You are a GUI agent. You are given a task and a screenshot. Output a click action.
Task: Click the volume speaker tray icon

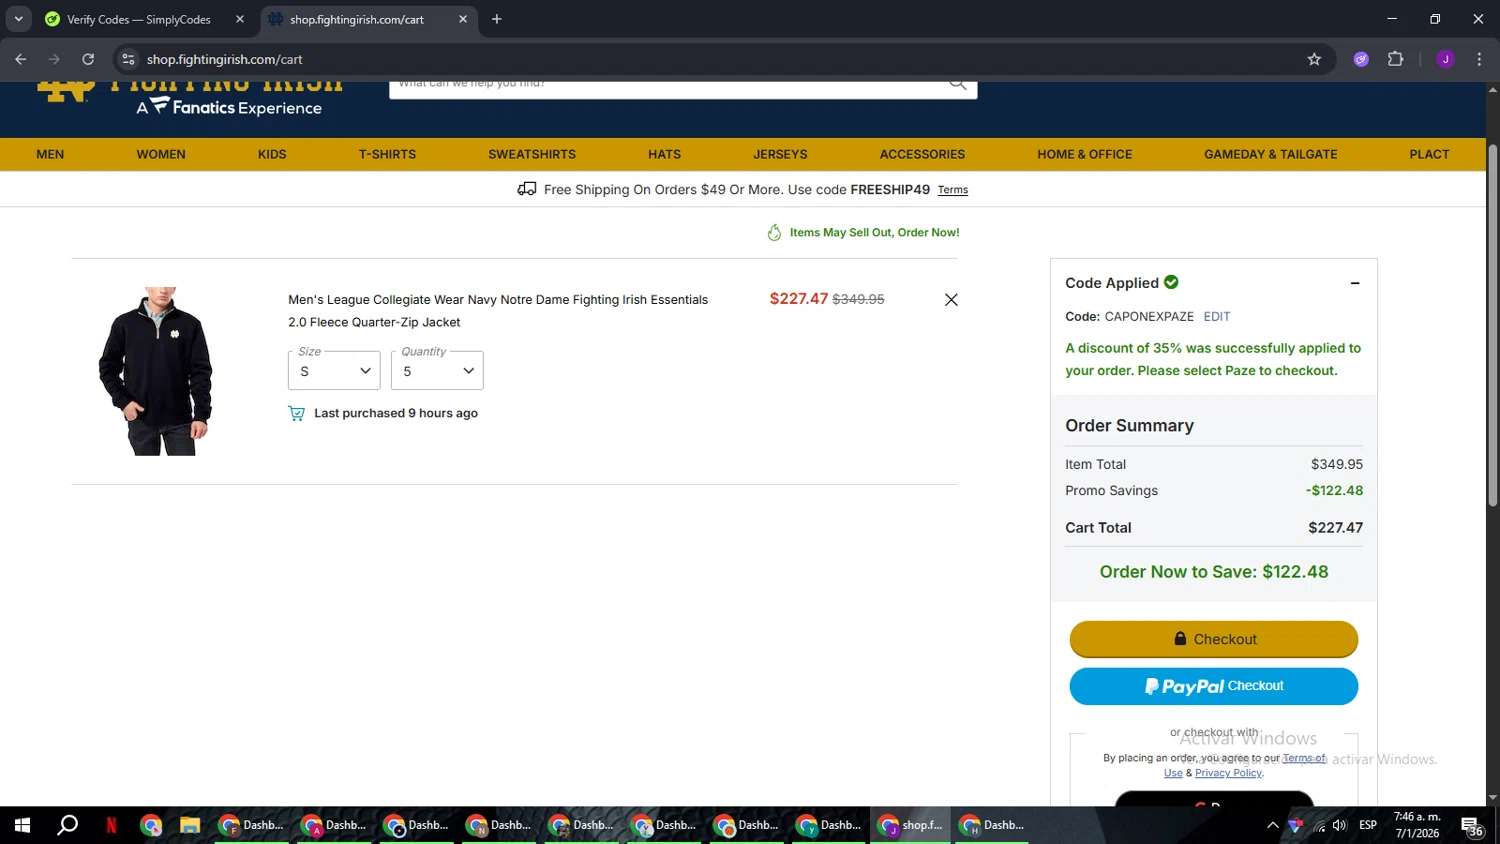point(1340,825)
